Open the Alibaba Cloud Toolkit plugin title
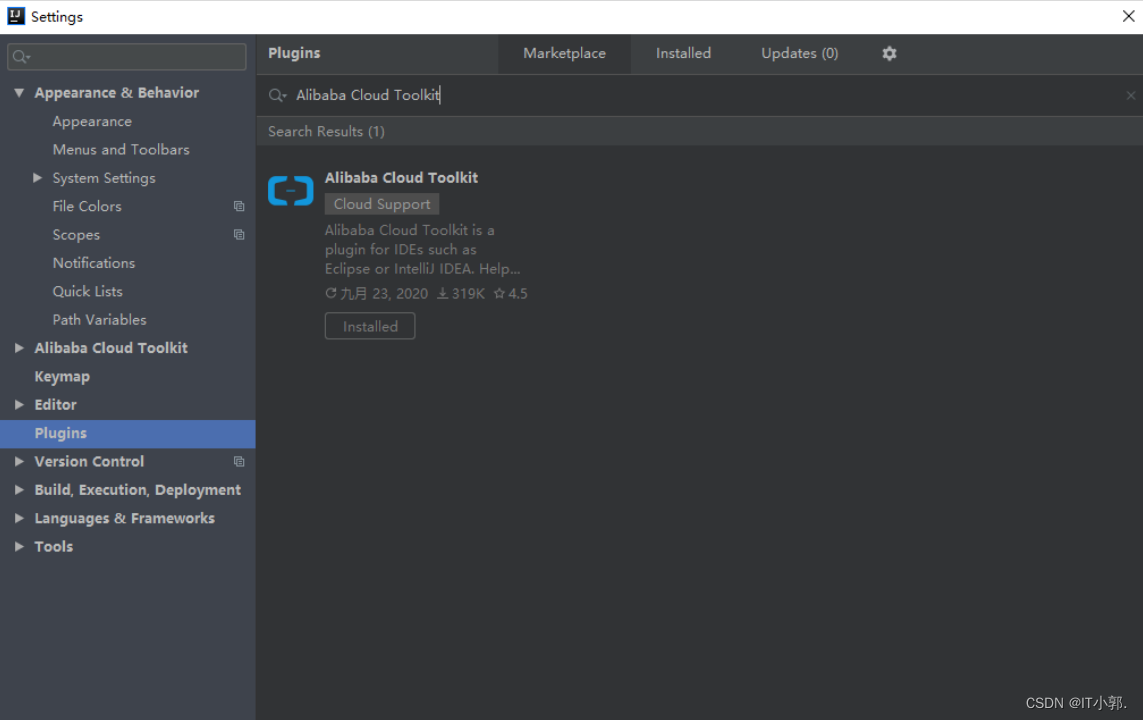 pos(401,178)
